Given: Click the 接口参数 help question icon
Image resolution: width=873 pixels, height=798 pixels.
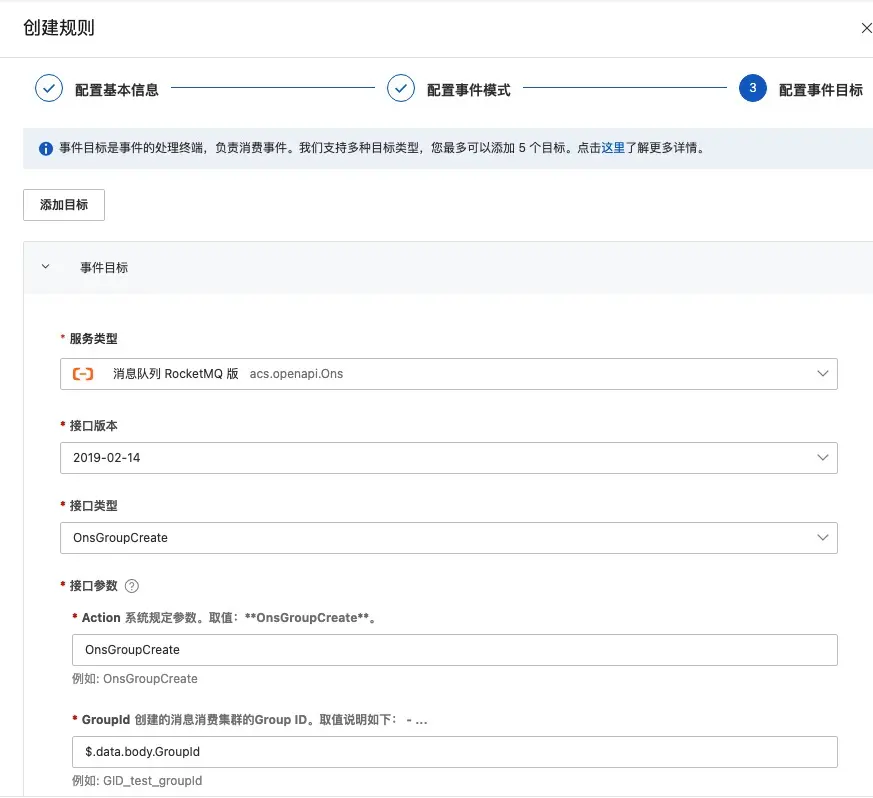Looking at the screenshot, I should [x=132, y=586].
